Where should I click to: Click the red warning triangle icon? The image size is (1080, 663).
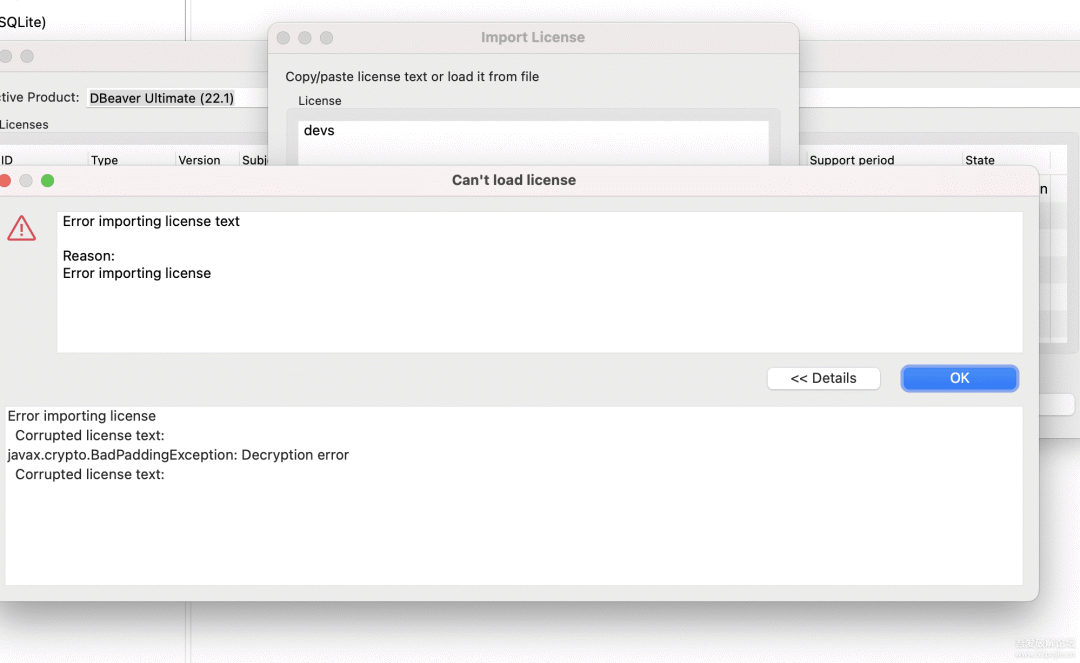point(21,229)
